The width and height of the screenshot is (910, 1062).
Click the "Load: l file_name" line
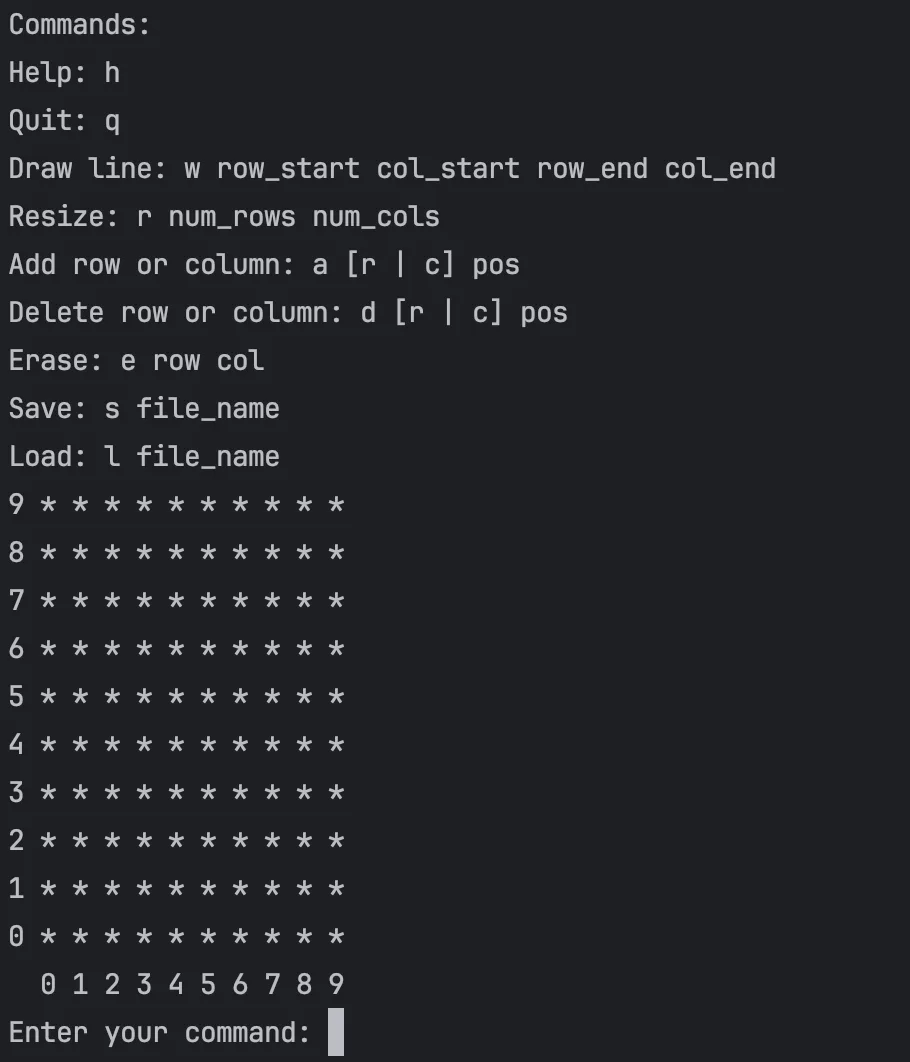click(x=144, y=456)
